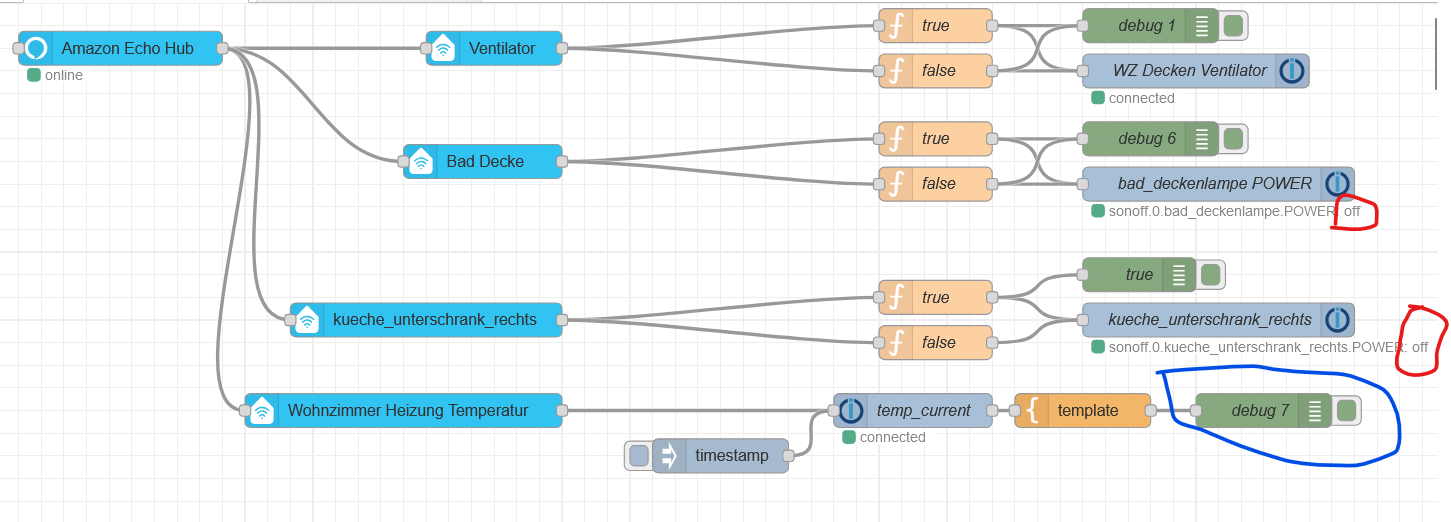This screenshot has width=1451, height=522.
Task: Click the list icon on debug 6 node
Action: click(x=1201, y=139)
